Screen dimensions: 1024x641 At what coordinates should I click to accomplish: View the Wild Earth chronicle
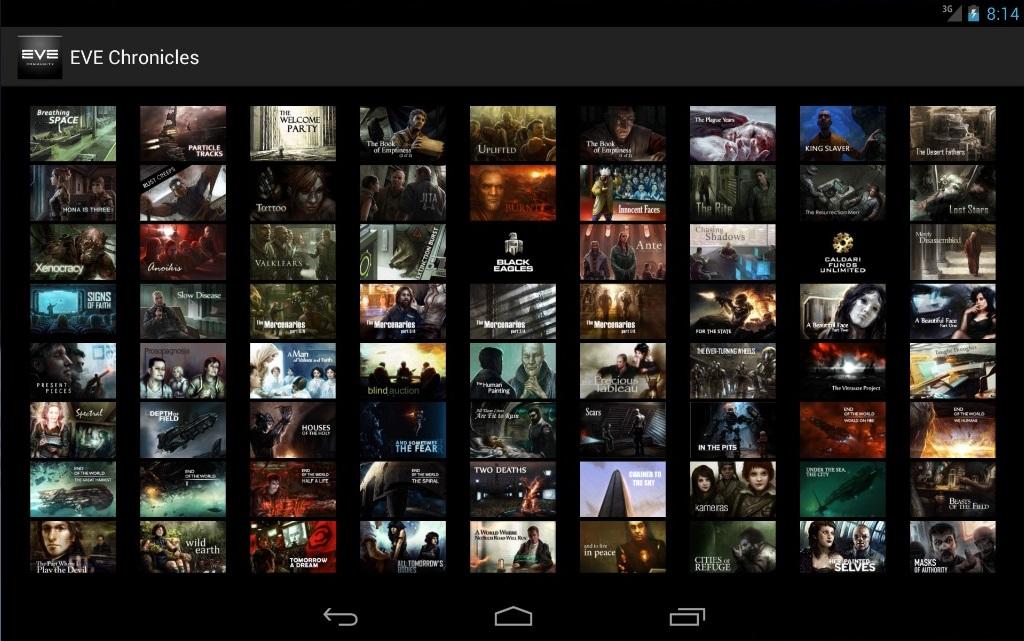(x=183, y=548)
